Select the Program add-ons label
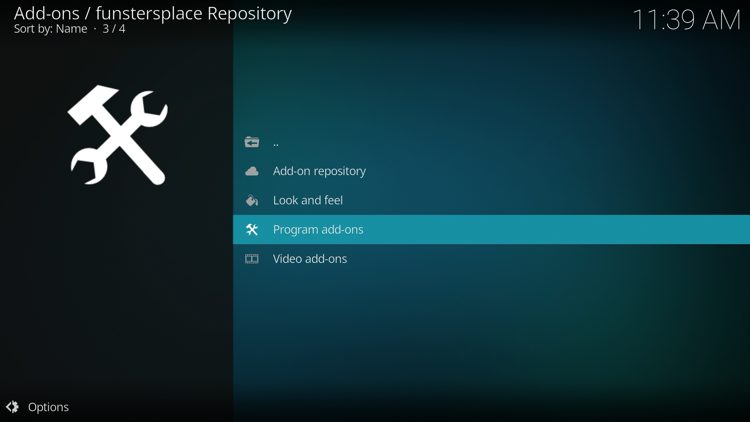Viewport: 750px width, 422px height. tap(318, 229)
